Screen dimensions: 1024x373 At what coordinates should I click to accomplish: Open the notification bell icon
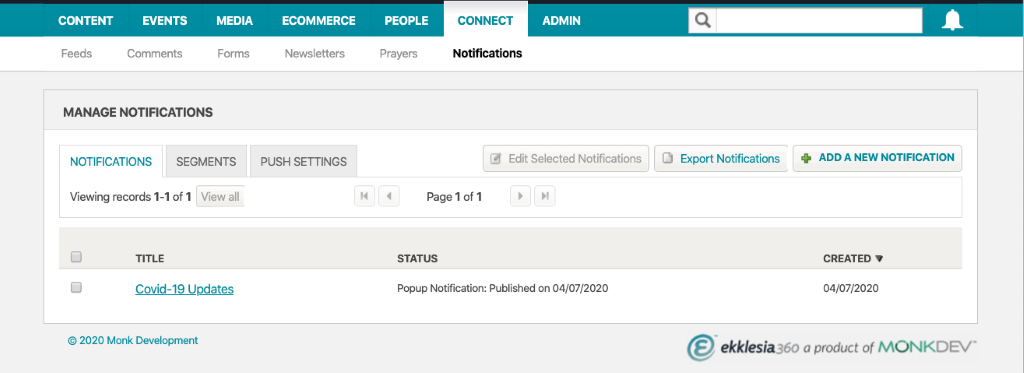click(x=953, y=20)
